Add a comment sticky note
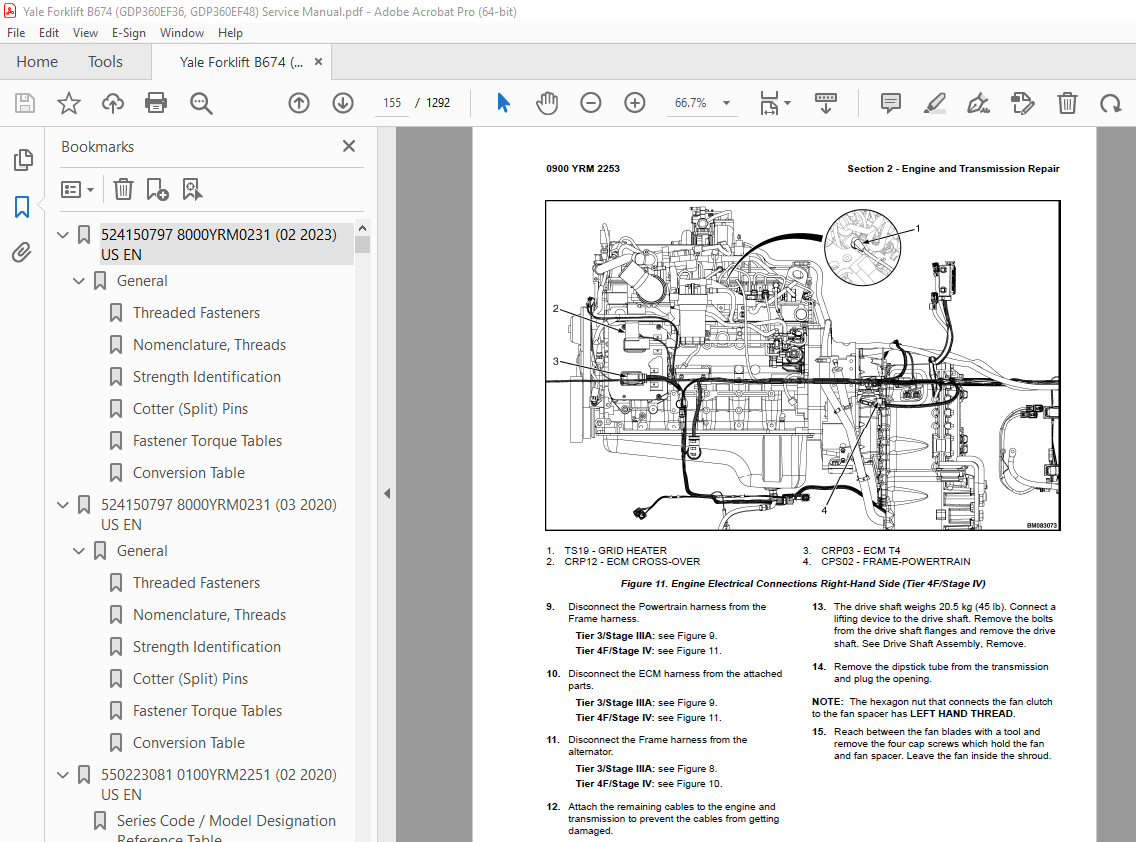Screen dimensions: 1136x842 pyautogui.click(x=890, y=103)
